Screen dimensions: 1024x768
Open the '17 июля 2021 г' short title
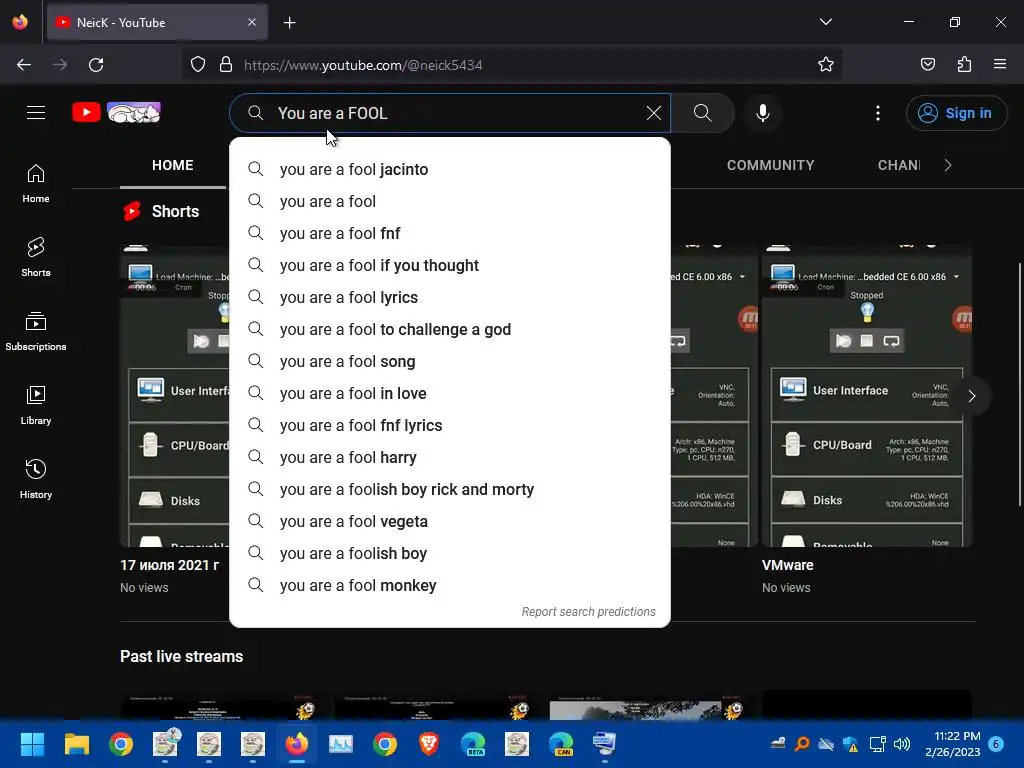tap(170, 565)
